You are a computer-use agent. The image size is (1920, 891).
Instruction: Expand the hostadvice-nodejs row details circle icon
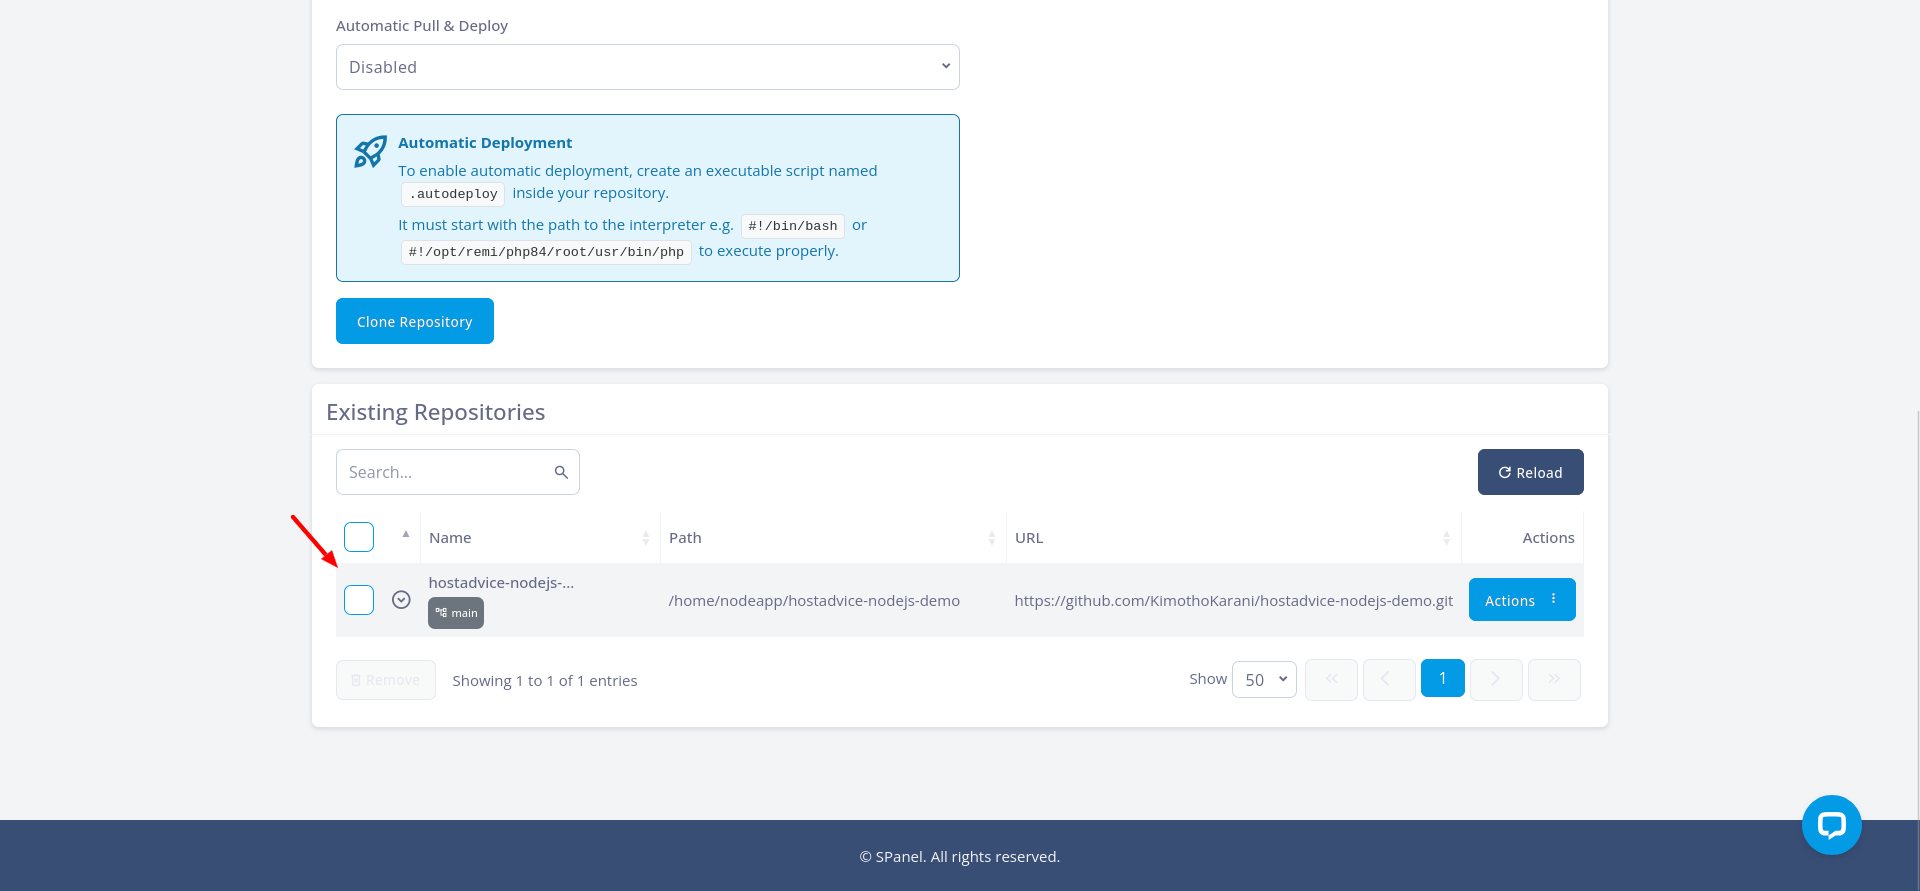point(401,600)
